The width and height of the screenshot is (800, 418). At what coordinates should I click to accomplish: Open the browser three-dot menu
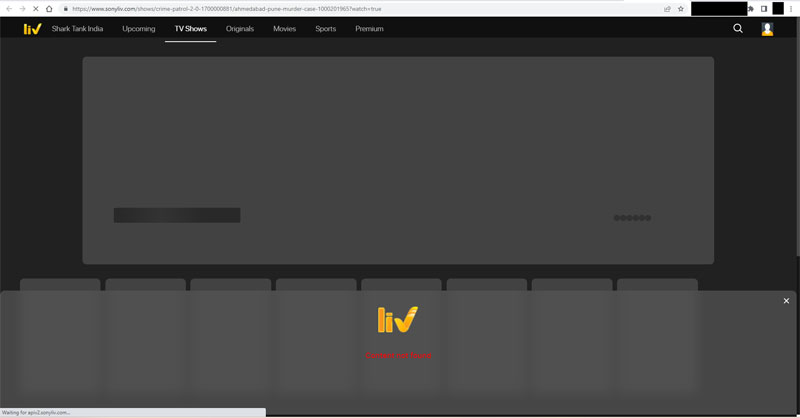[792, 9]
